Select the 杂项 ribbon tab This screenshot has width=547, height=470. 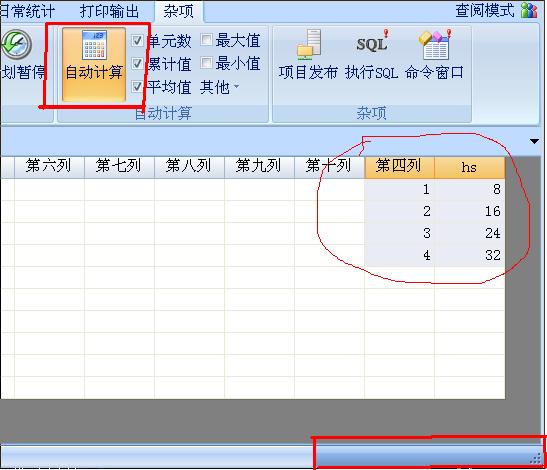point(179,11)
